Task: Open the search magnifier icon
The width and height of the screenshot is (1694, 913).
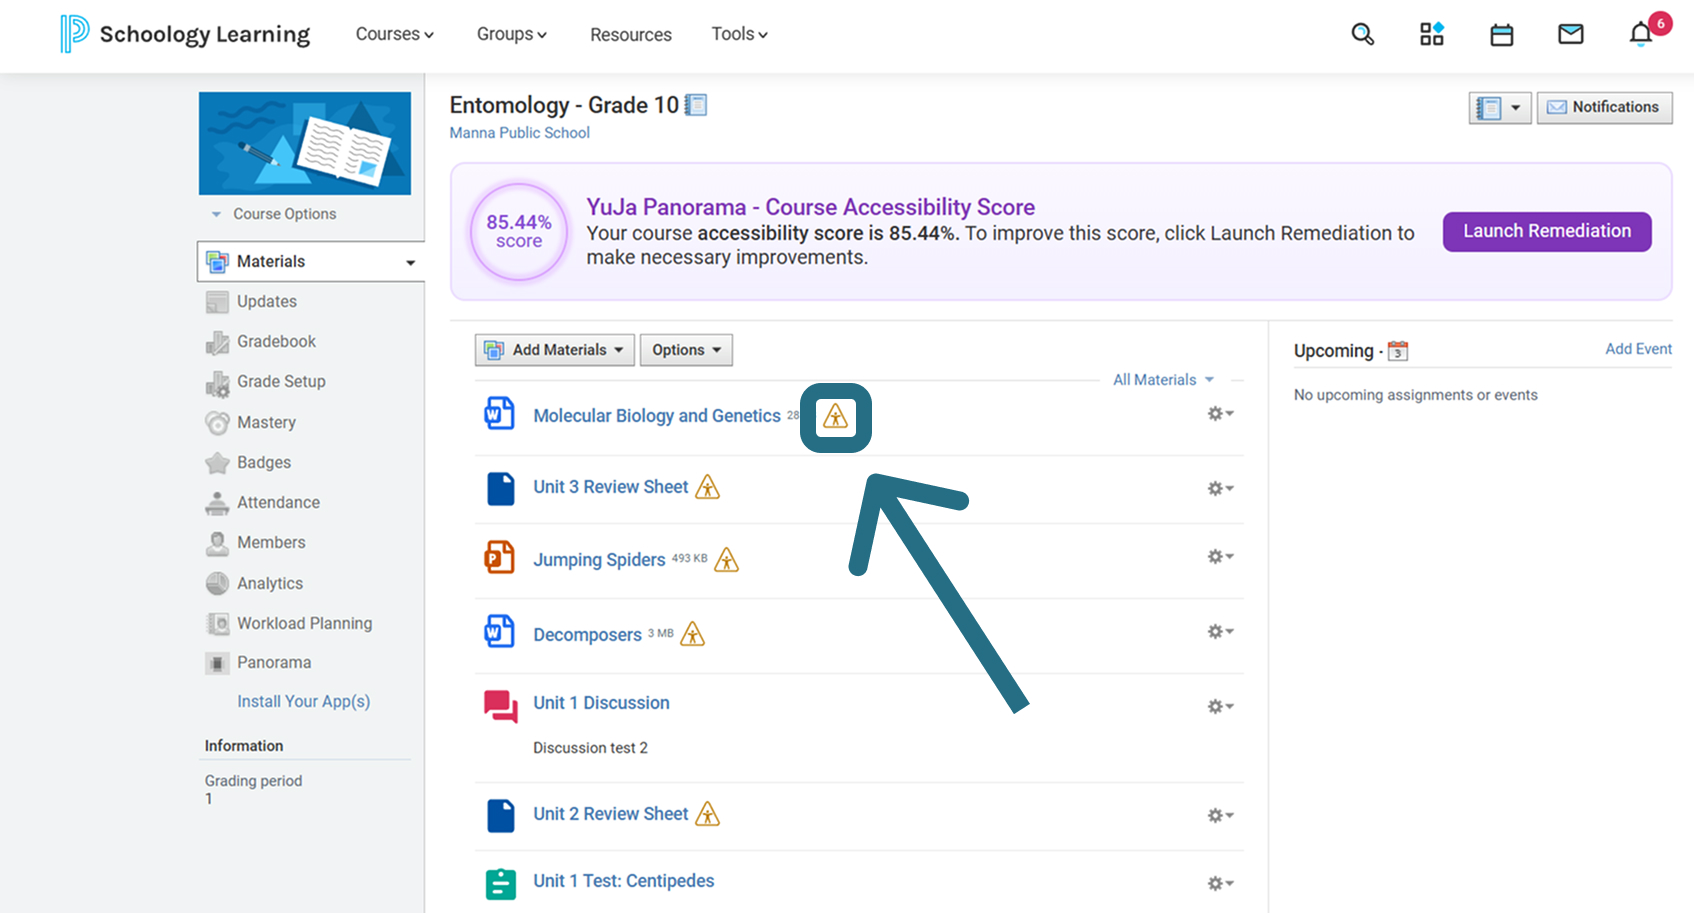Action: [1362, 35]
